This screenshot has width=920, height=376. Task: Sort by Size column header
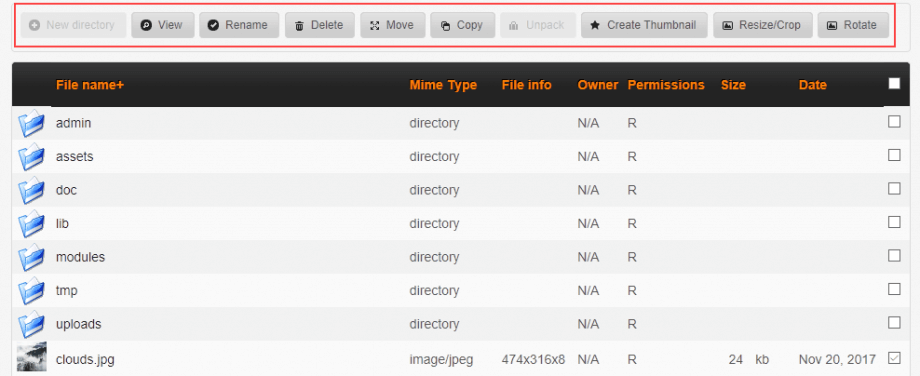733,85
